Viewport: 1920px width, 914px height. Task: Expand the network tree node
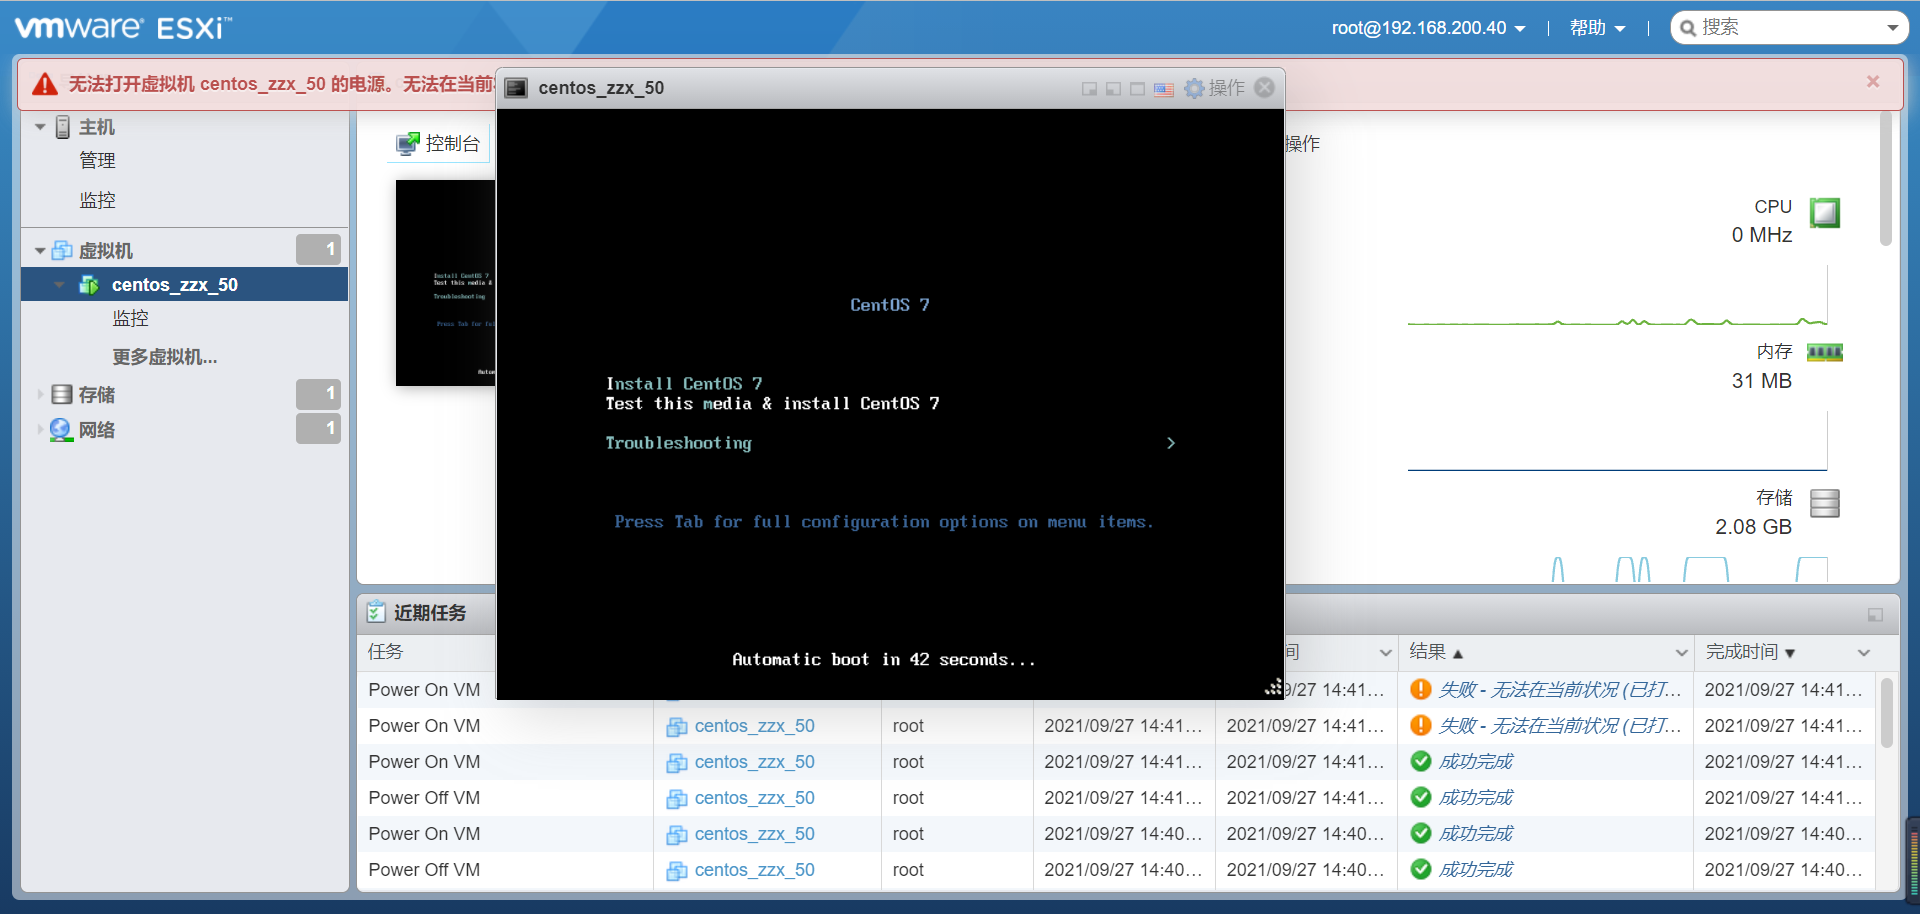40,429
